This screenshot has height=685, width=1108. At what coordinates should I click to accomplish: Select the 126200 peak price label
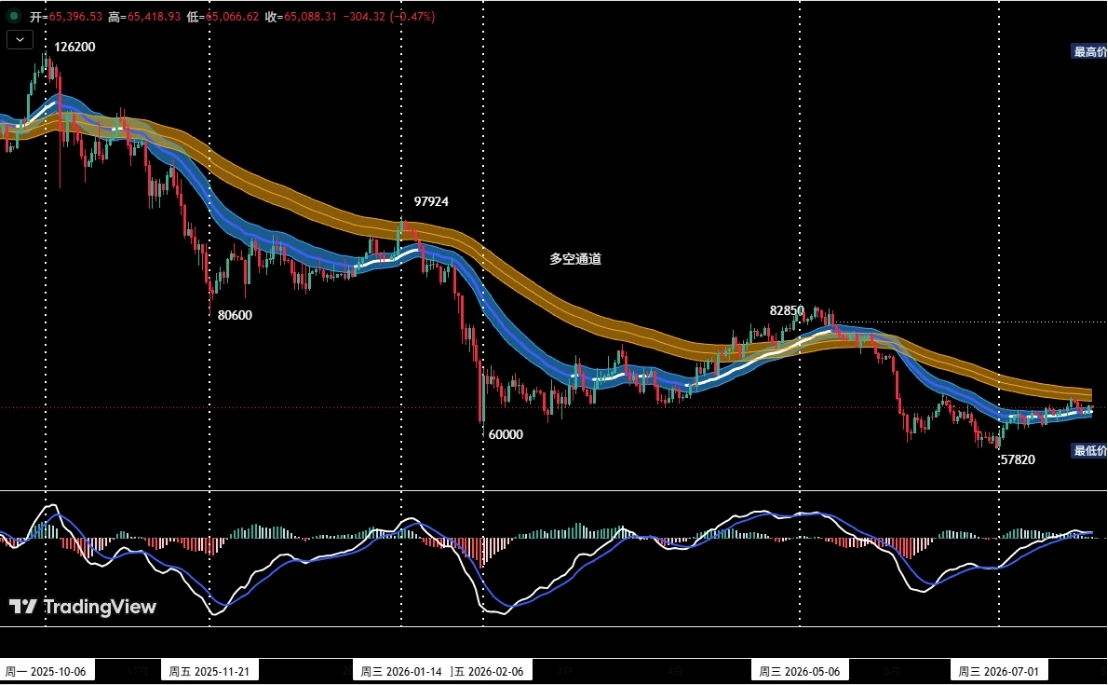pyautogui.click(x=74, y=47)
